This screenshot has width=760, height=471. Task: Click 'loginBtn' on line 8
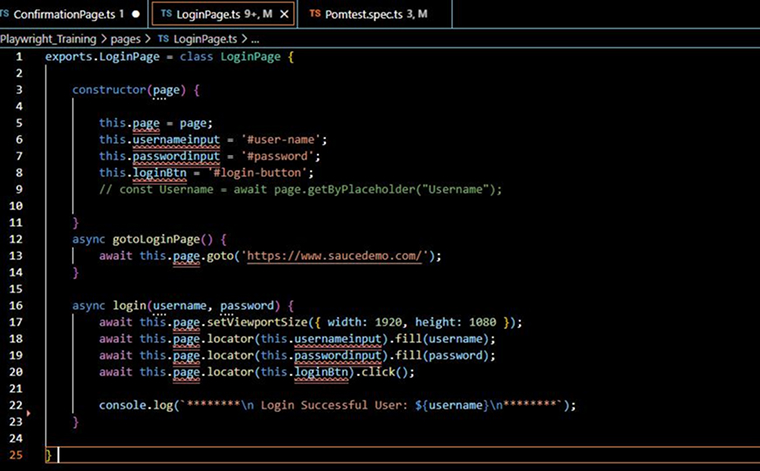click(x=159, y=173)
